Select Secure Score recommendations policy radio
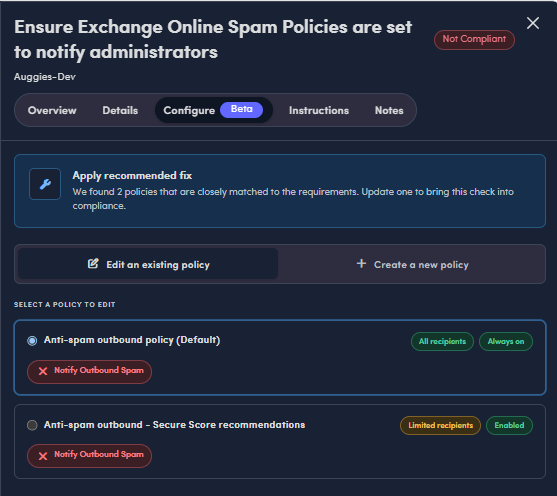 [32, 425]
